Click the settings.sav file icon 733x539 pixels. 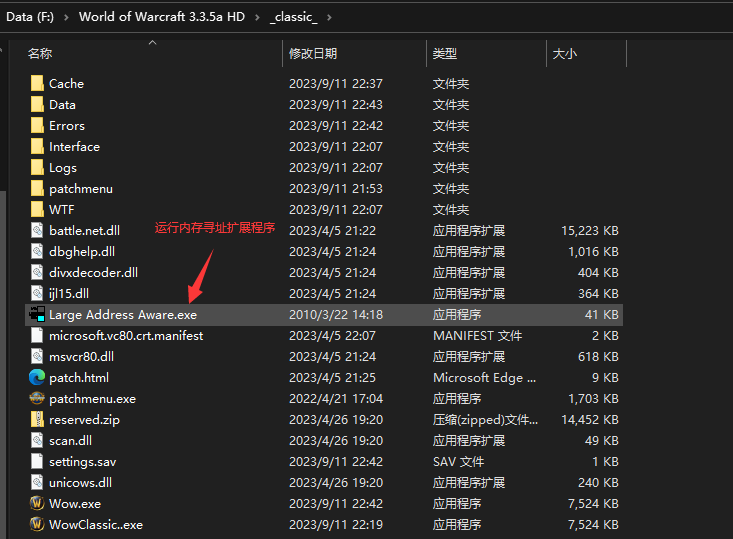pos(37,461)
